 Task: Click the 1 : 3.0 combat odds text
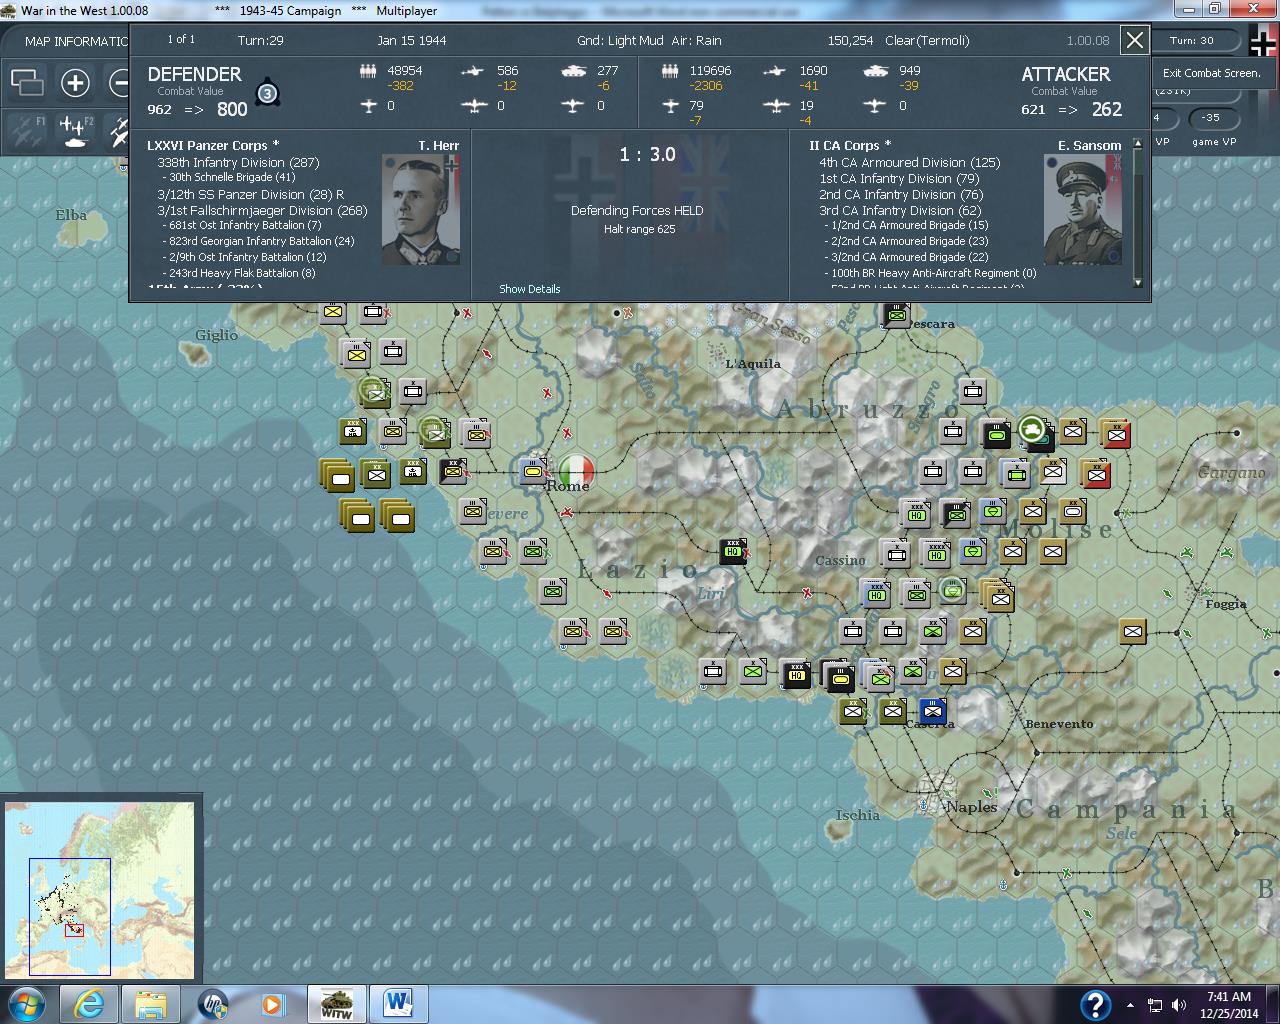click(647, 155)
